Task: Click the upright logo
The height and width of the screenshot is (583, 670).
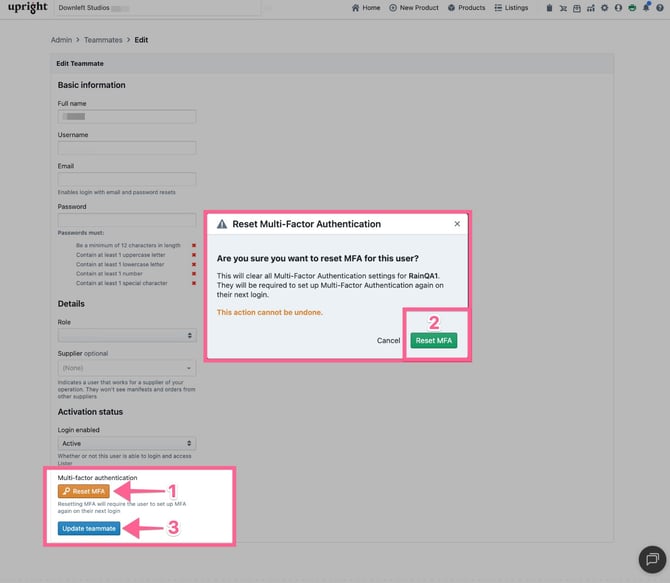Action: pos(28,8)
